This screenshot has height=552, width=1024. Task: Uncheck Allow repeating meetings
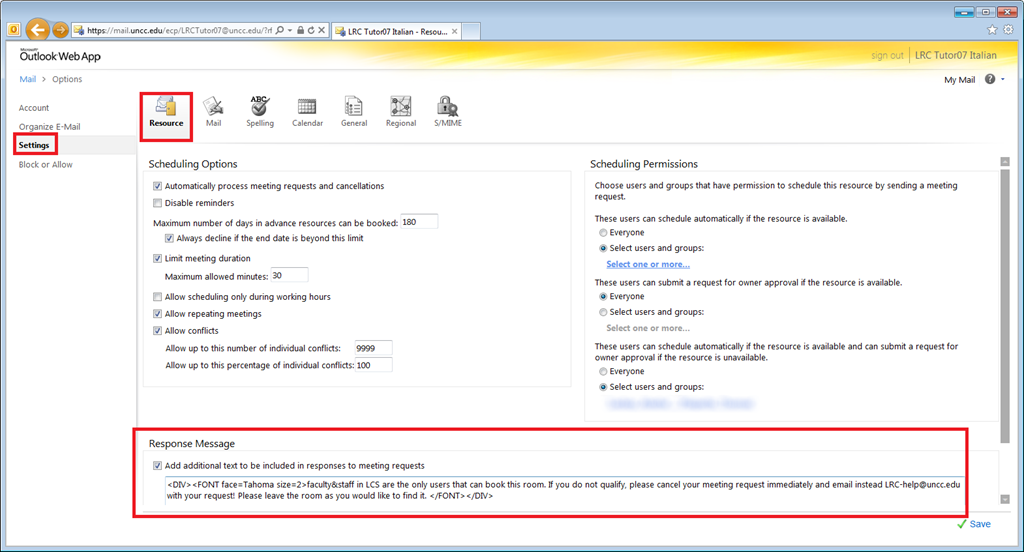158,314
